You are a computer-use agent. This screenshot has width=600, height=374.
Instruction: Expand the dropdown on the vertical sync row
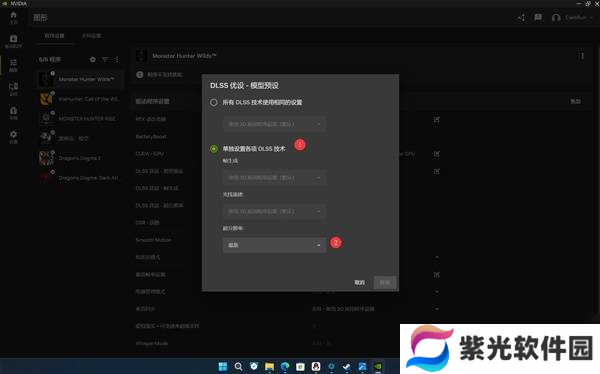[436, 309]
